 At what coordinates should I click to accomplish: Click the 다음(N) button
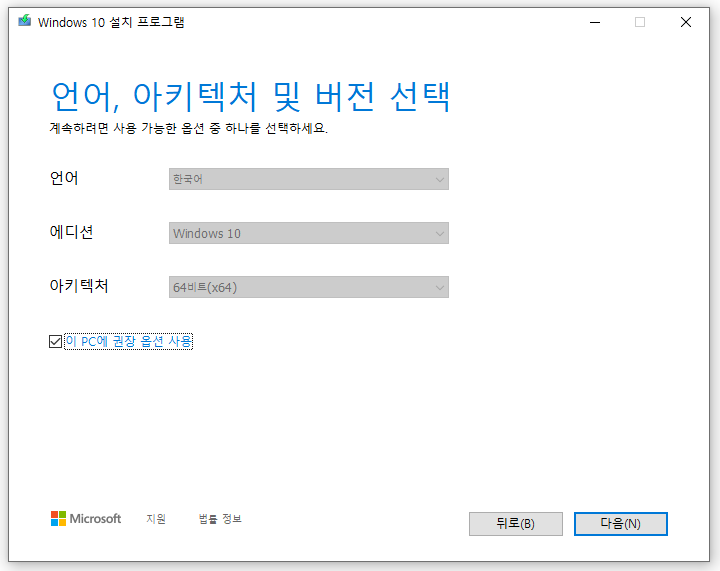(620, 524)
